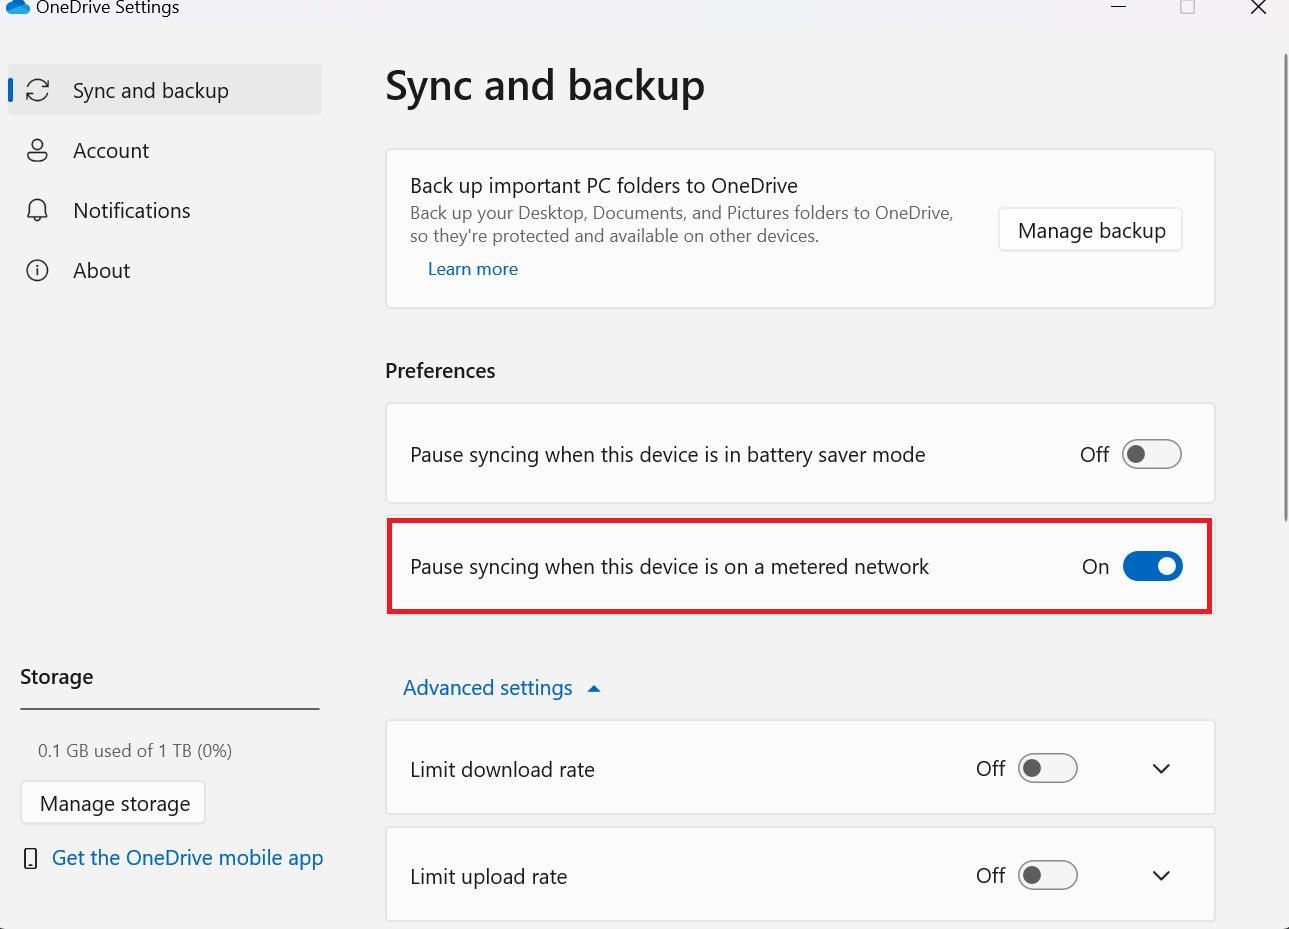The height and width of the screenshot is (929, 1289).
Task: Turn on the Limit upload rate toggle
Action: pyautogui.click(x=1047, y=876)
